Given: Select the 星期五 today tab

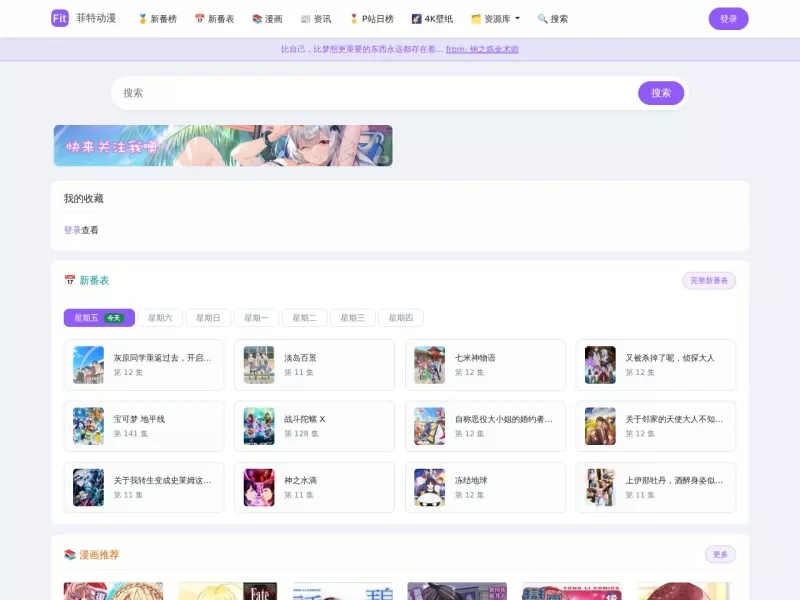Looking at the screenshot, I should [99, 318].
